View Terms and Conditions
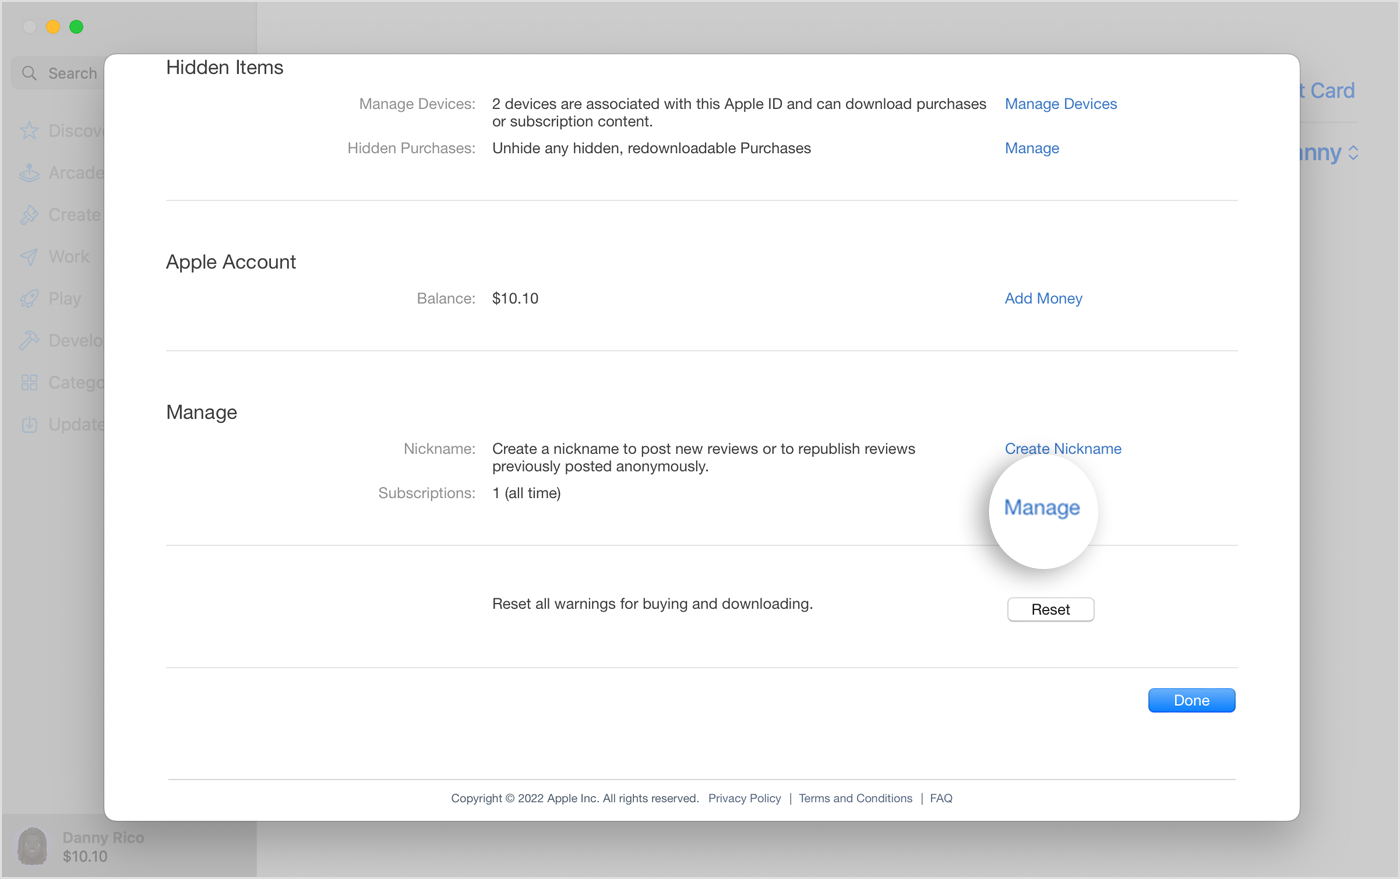The image size is (1400, 879). pos(855,798)
